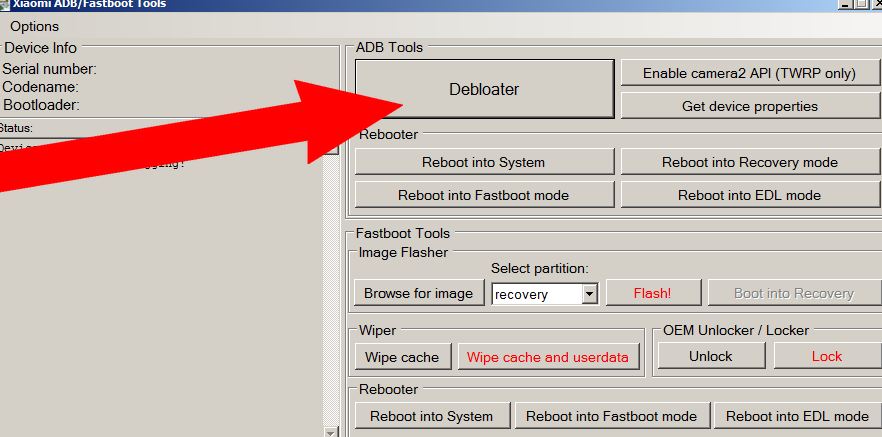Click Get device properties button
Viewport: 882px width, 437px height.
point(750,106)
